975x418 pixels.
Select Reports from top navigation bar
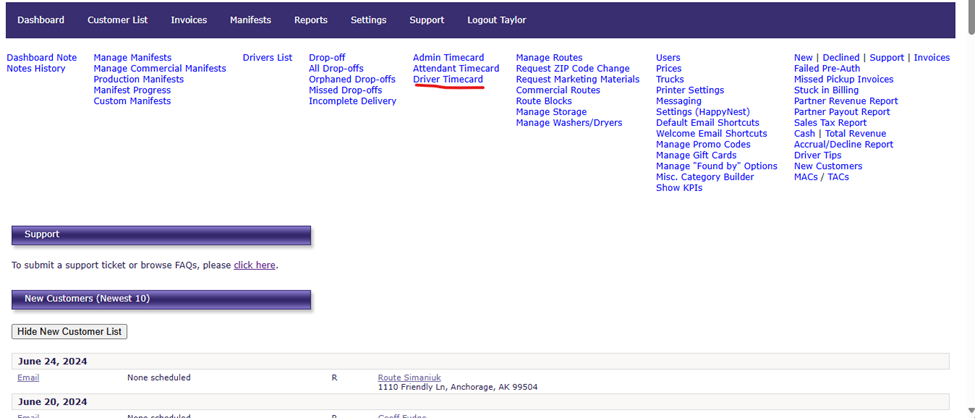point(310,20)
